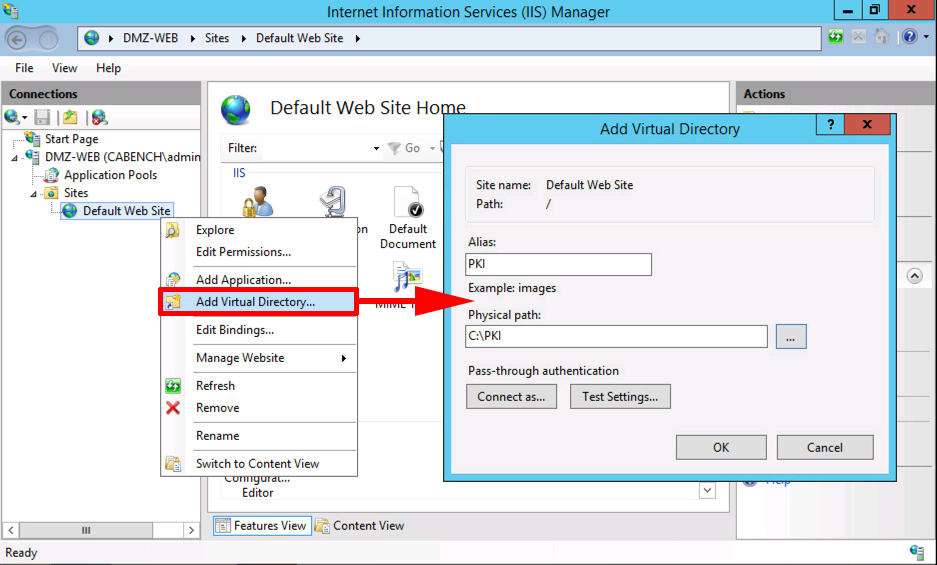The width and height of the screenshot is (937, 565).
Task: Click the help icon in Add Virtual Directory dialog
Action: 830,124
